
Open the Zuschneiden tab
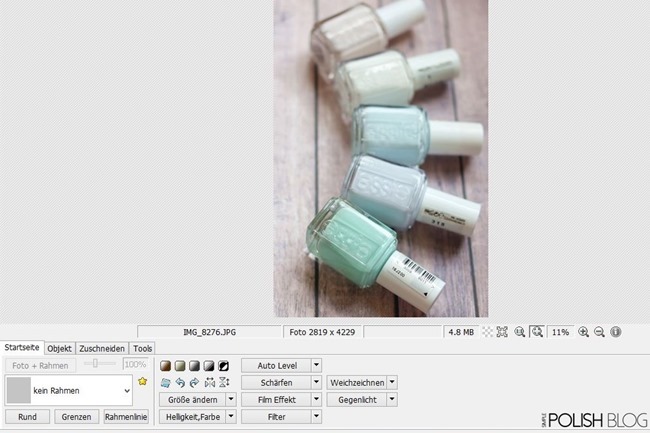(x=102, y=348)
